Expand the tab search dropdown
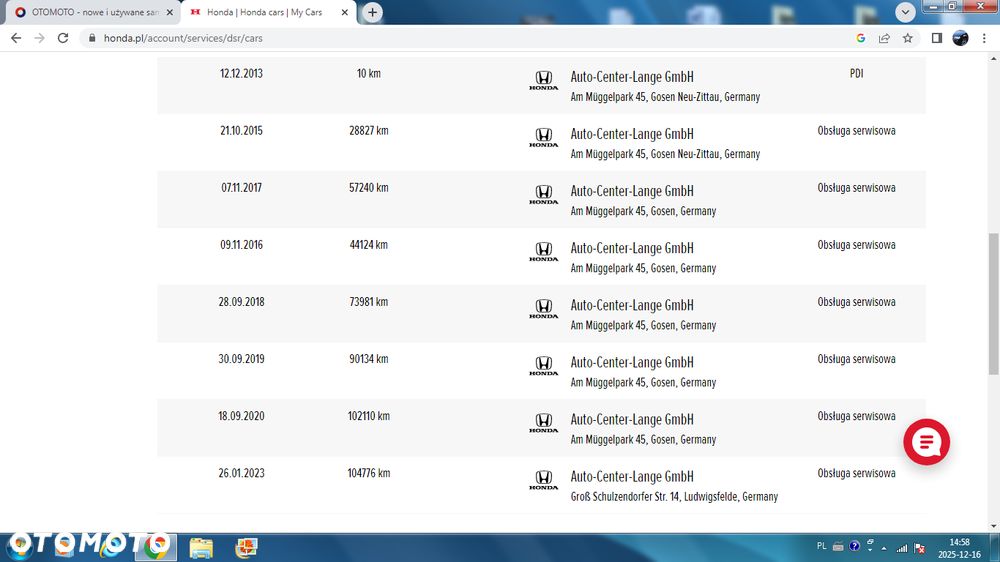This screenshot has width=1000, height=562. click(905, 12)
